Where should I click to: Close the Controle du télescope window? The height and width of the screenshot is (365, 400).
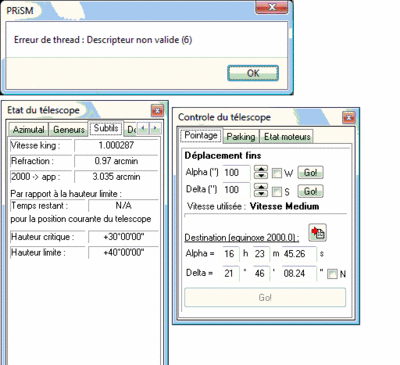coord(349,117)
